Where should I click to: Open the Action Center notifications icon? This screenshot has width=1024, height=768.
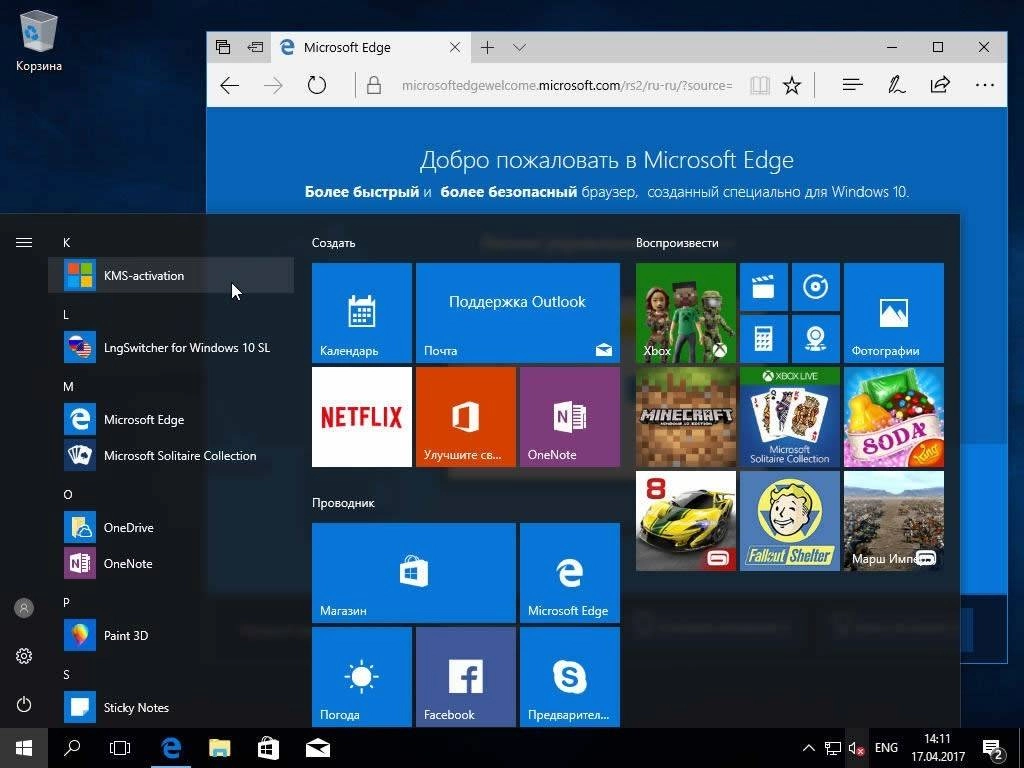[x=992, y=748]
